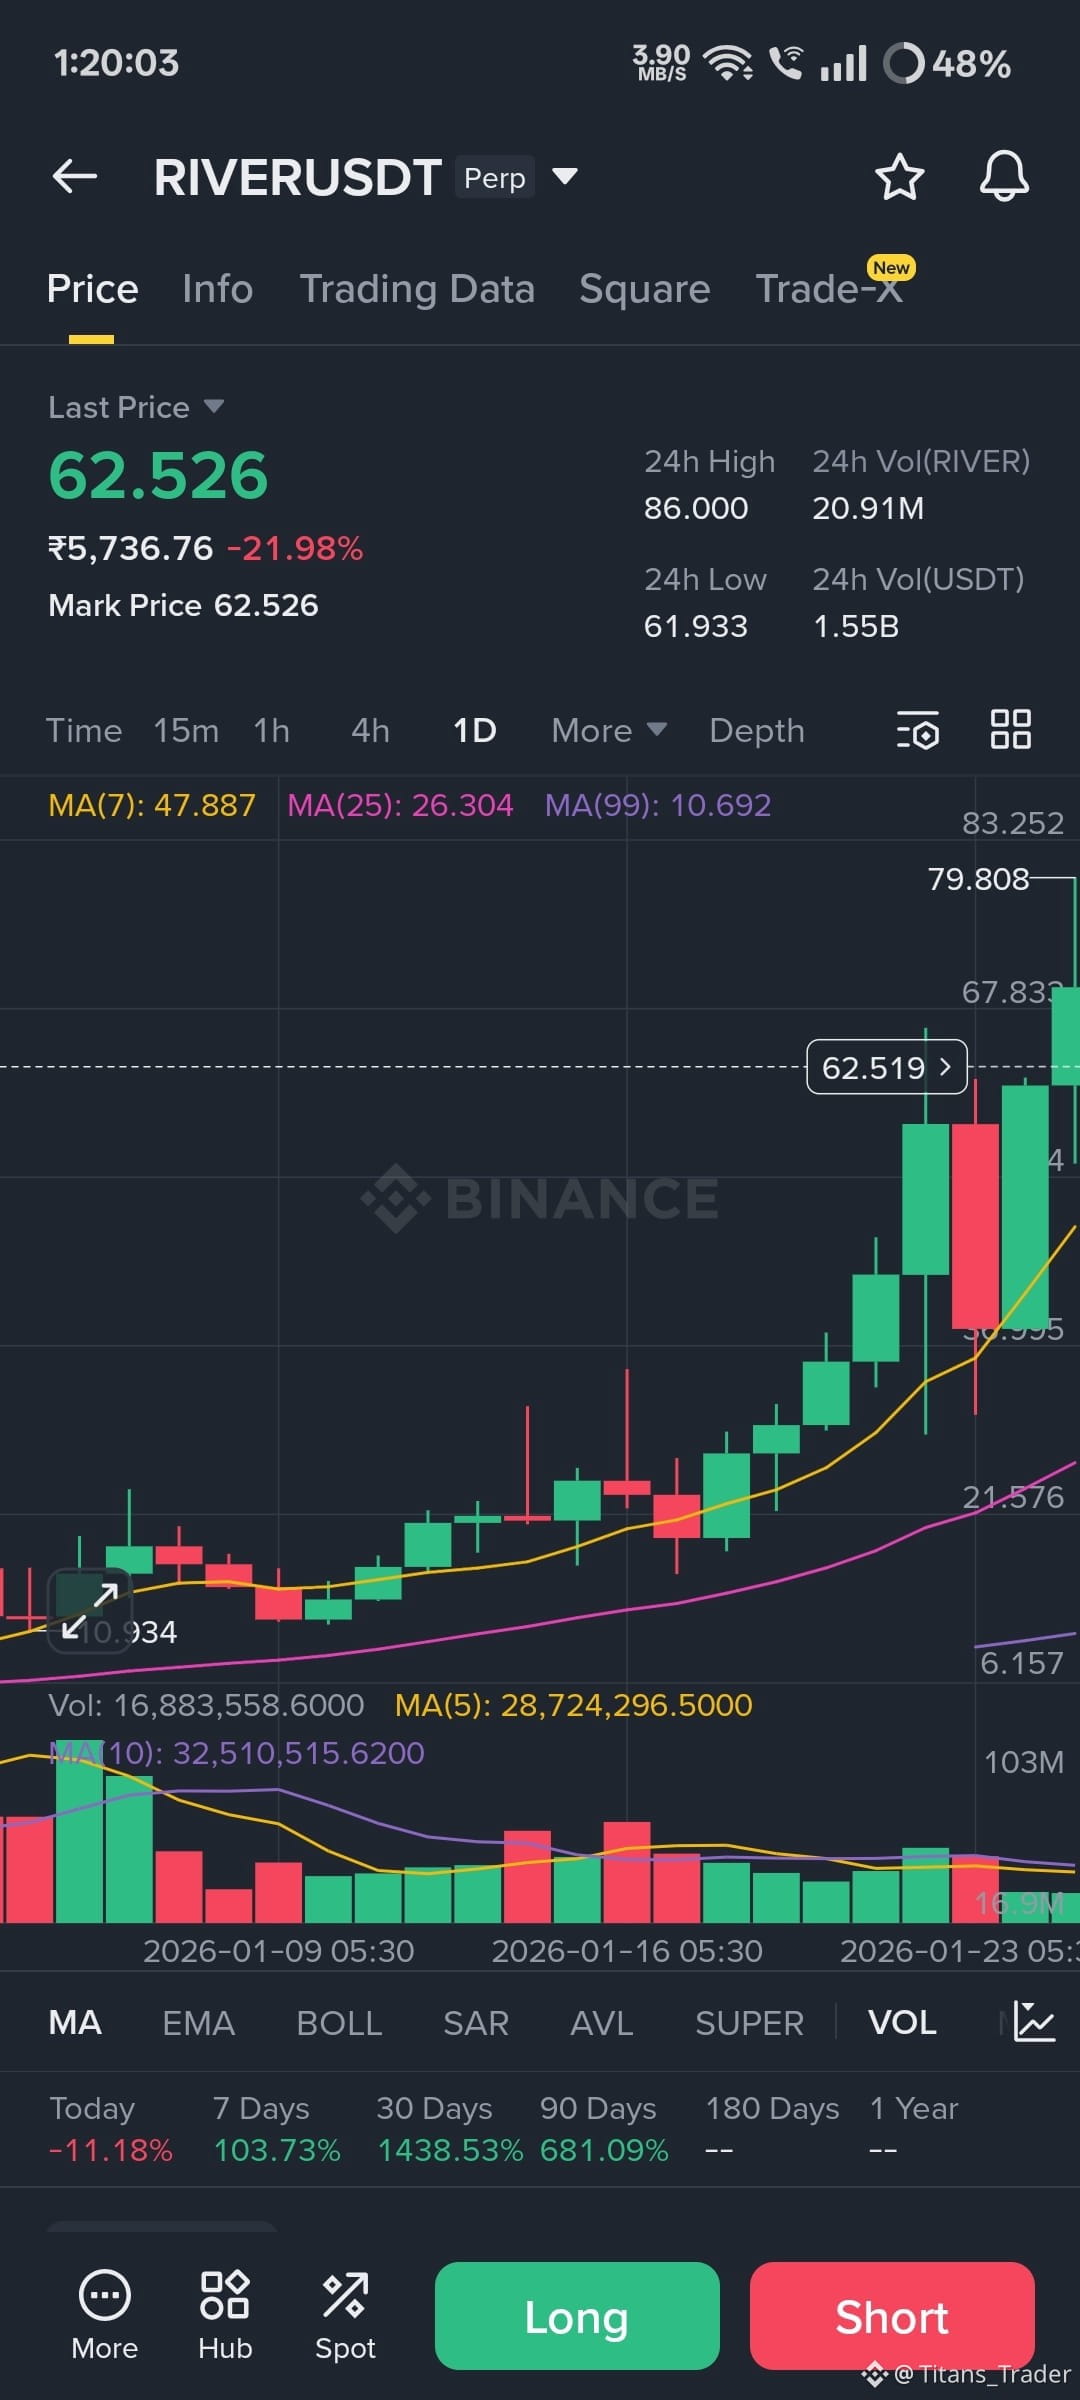Tap the volume MA(5) legend
Viewport: 1080px width, 2400px height.
coord(574,1705)
